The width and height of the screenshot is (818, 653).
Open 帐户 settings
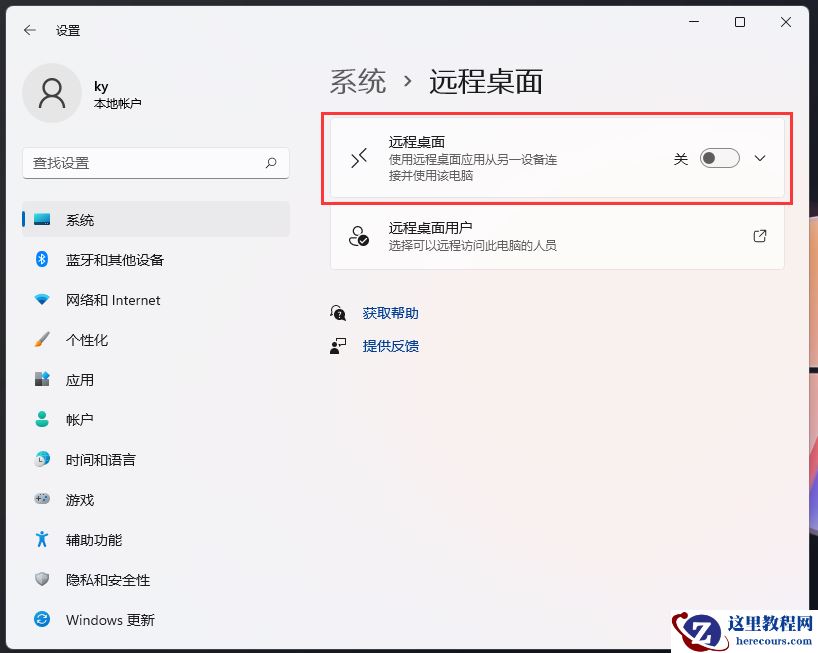[x=81, y=419]
